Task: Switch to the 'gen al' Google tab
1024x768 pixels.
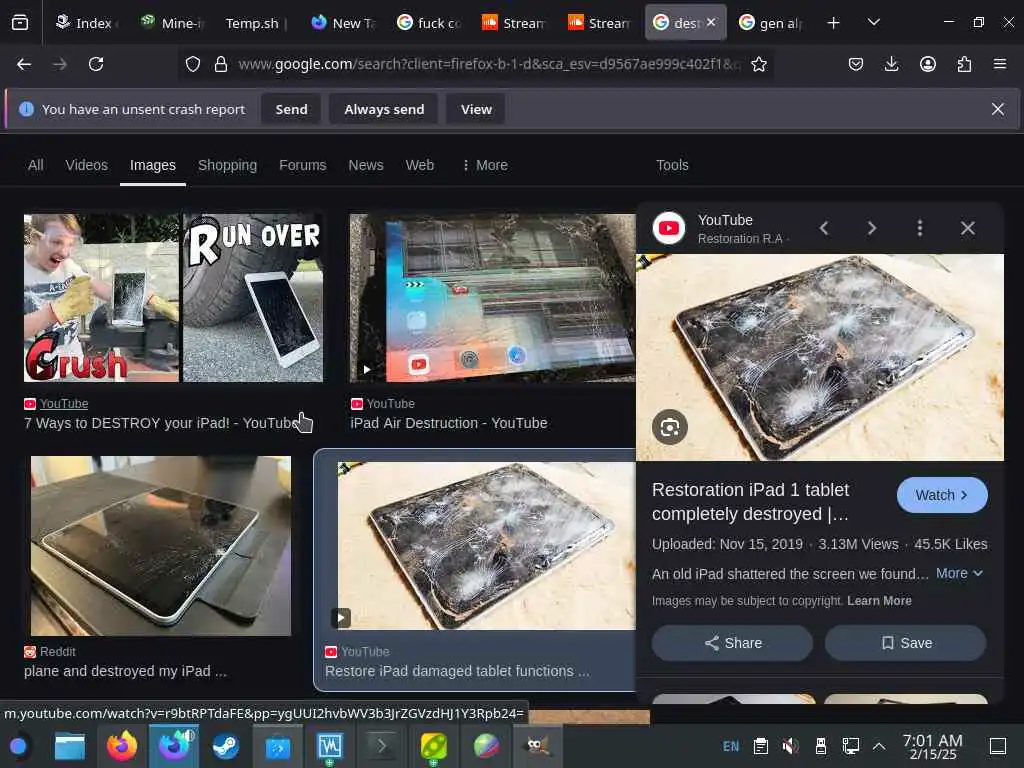Action: [772, 23]
